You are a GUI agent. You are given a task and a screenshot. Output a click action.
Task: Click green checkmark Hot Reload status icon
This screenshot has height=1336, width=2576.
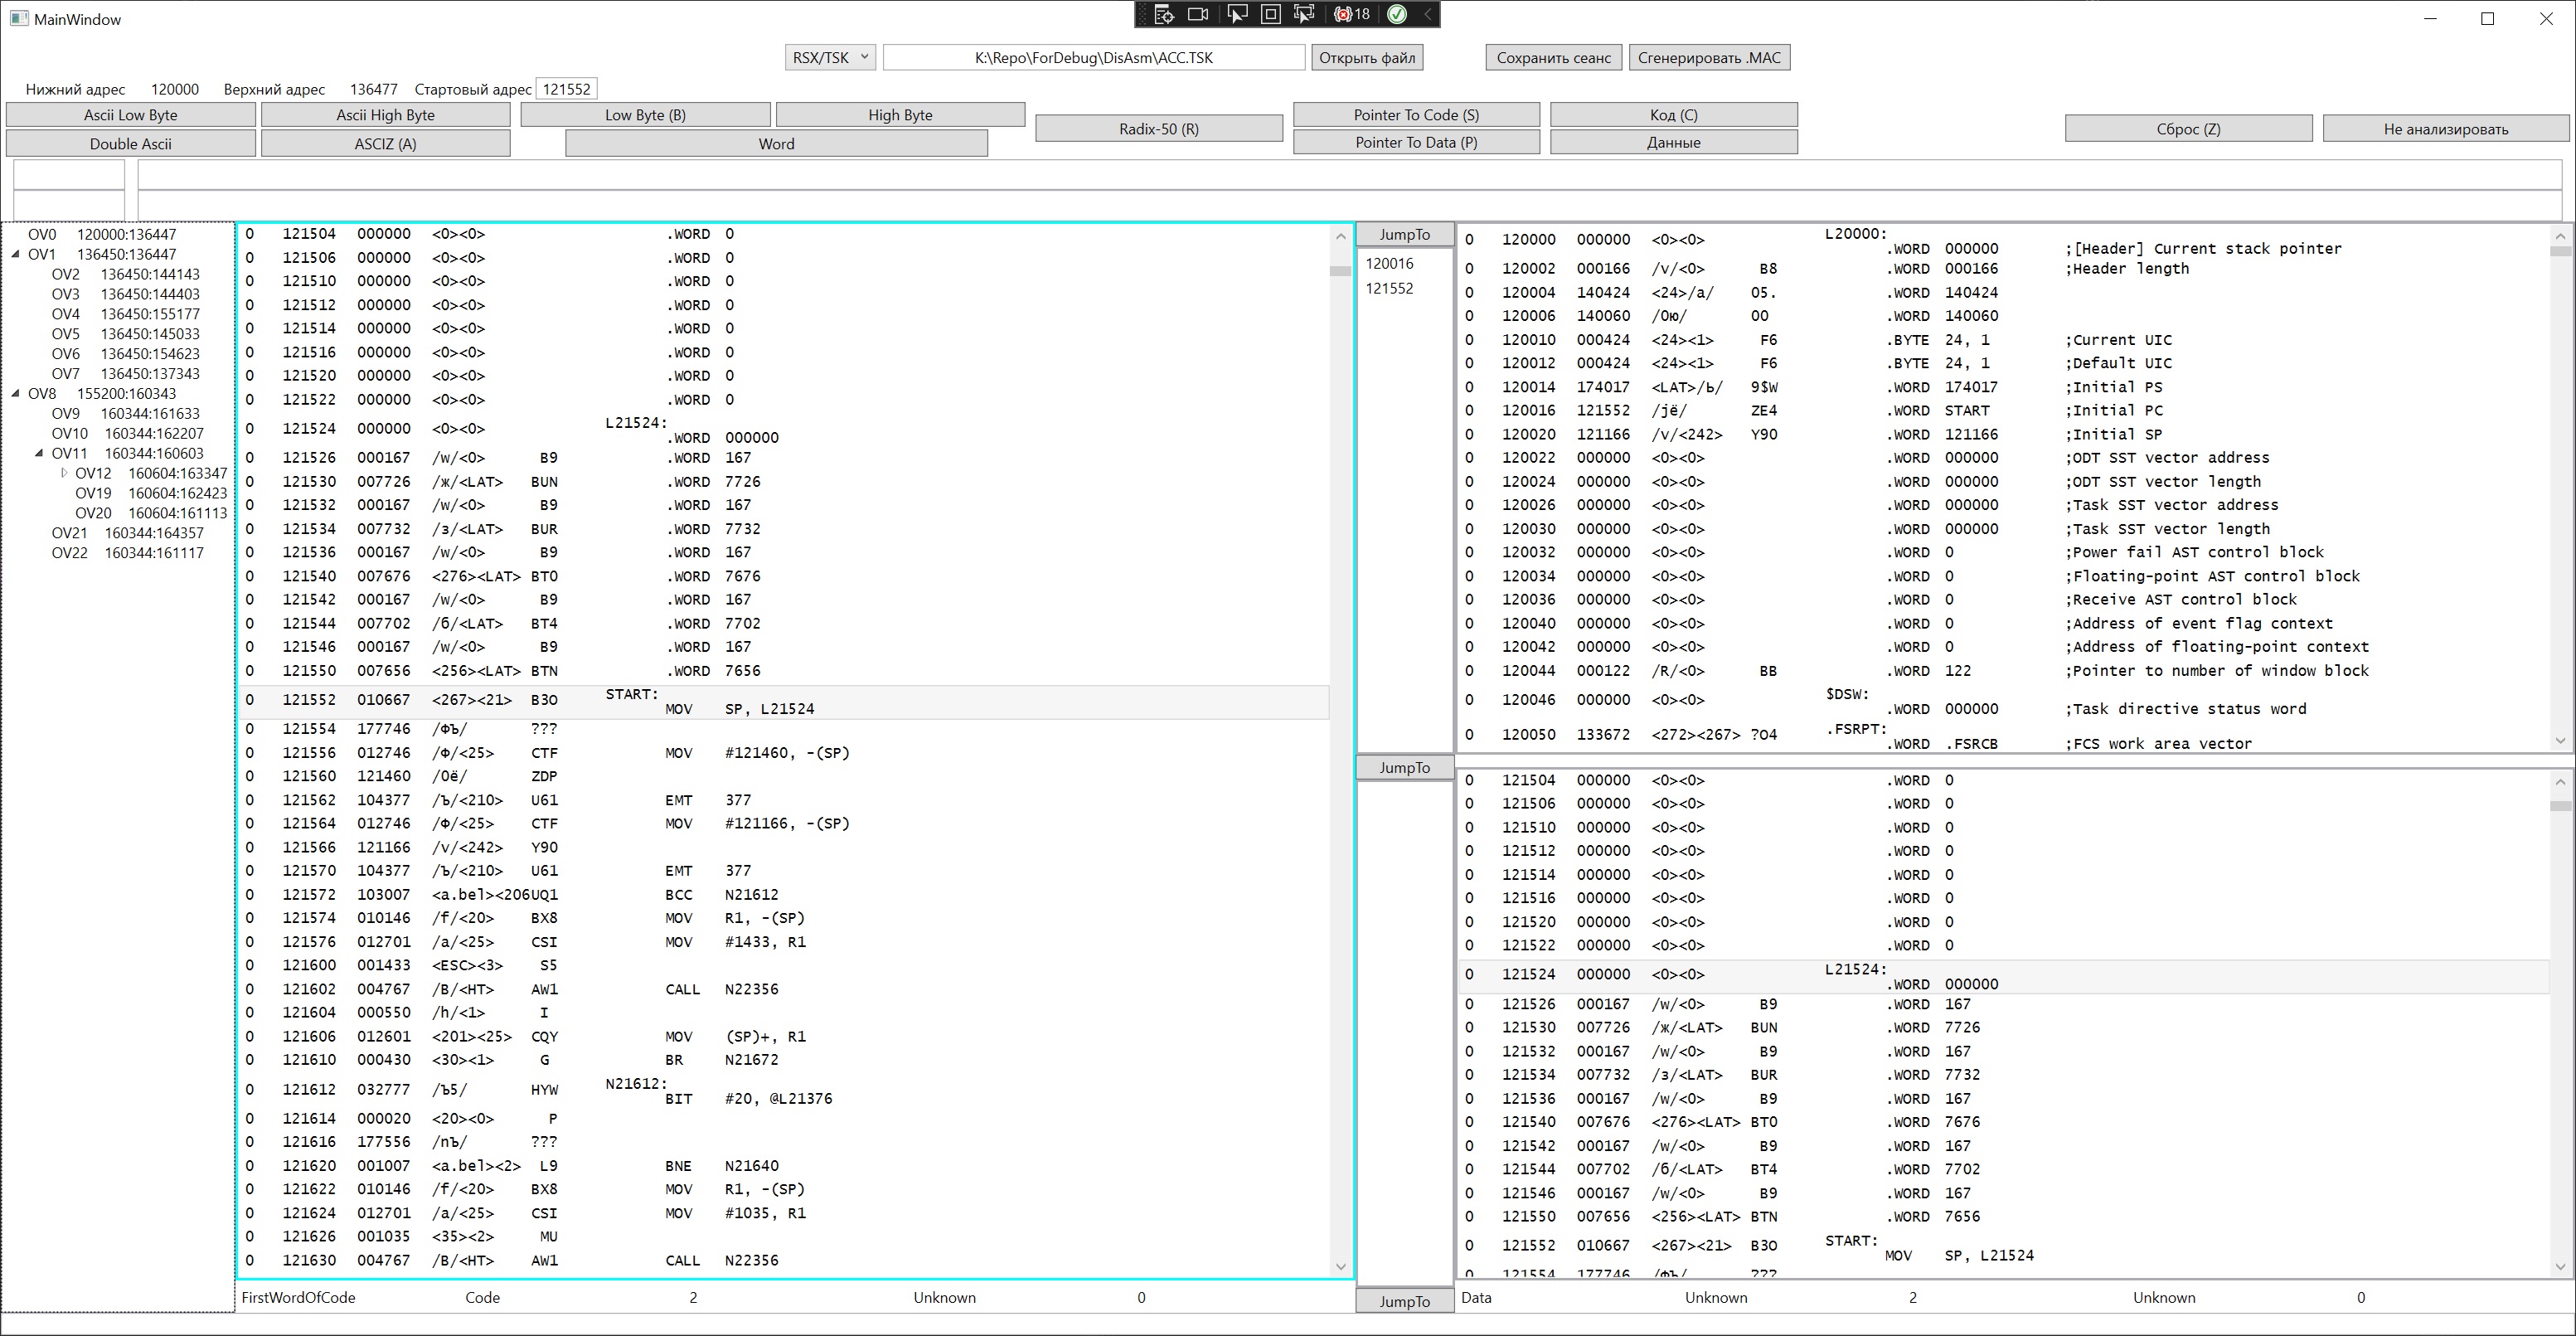click(1397, 14)
